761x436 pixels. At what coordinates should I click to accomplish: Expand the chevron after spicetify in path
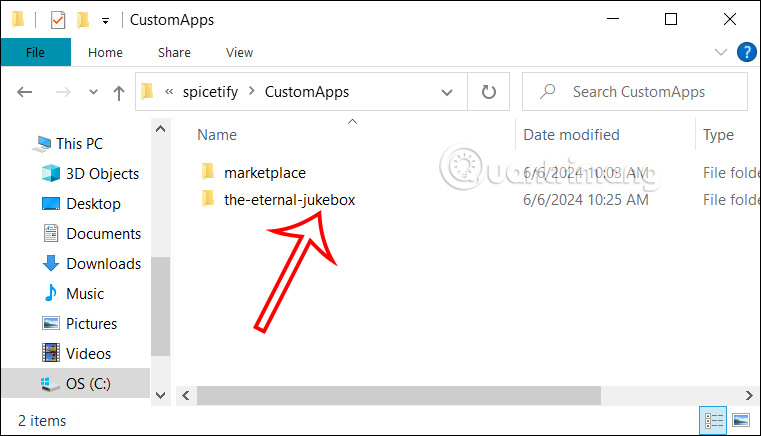click(x=251, y=91)
